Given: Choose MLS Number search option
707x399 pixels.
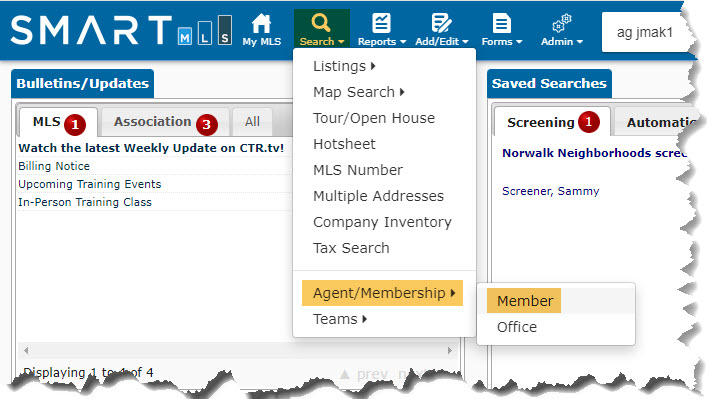Looking at the screenshot, I should [358, 170].
